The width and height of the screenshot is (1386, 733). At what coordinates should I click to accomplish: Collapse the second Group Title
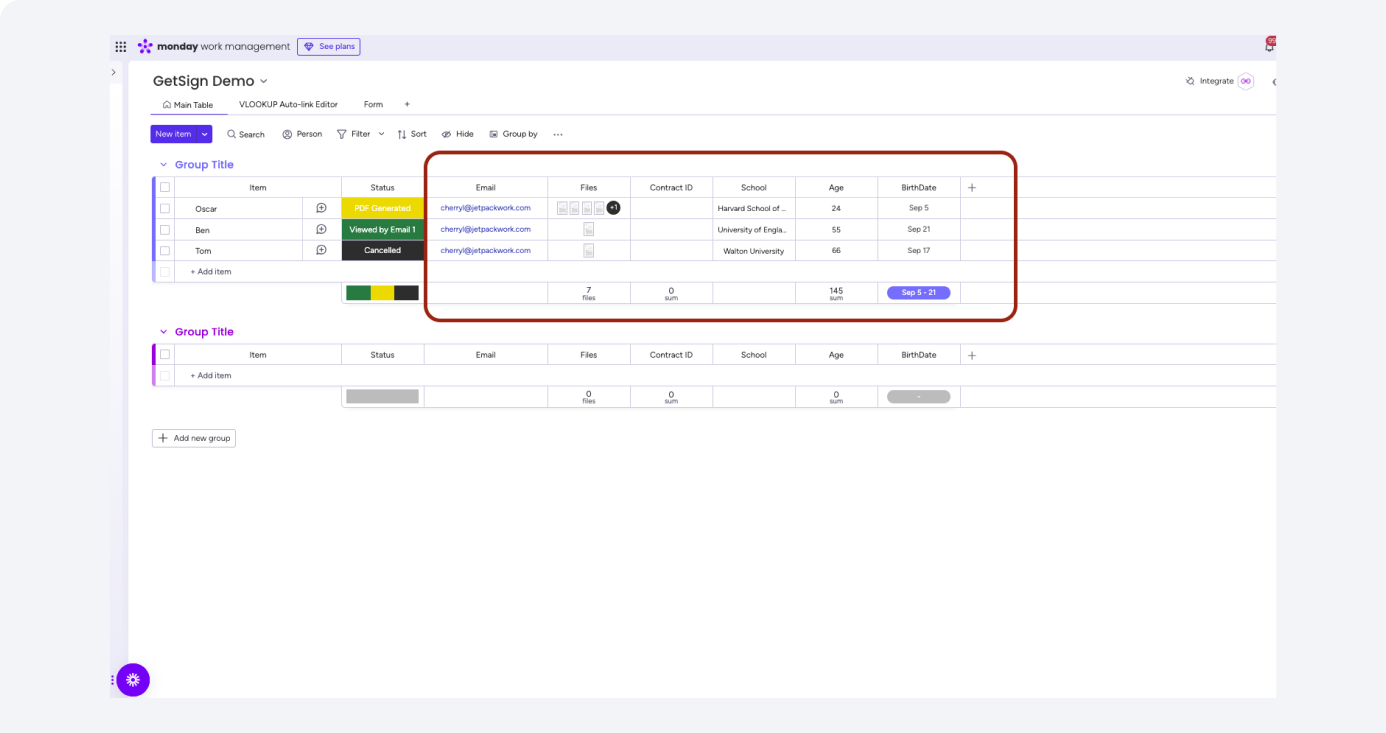click(163, 332)
